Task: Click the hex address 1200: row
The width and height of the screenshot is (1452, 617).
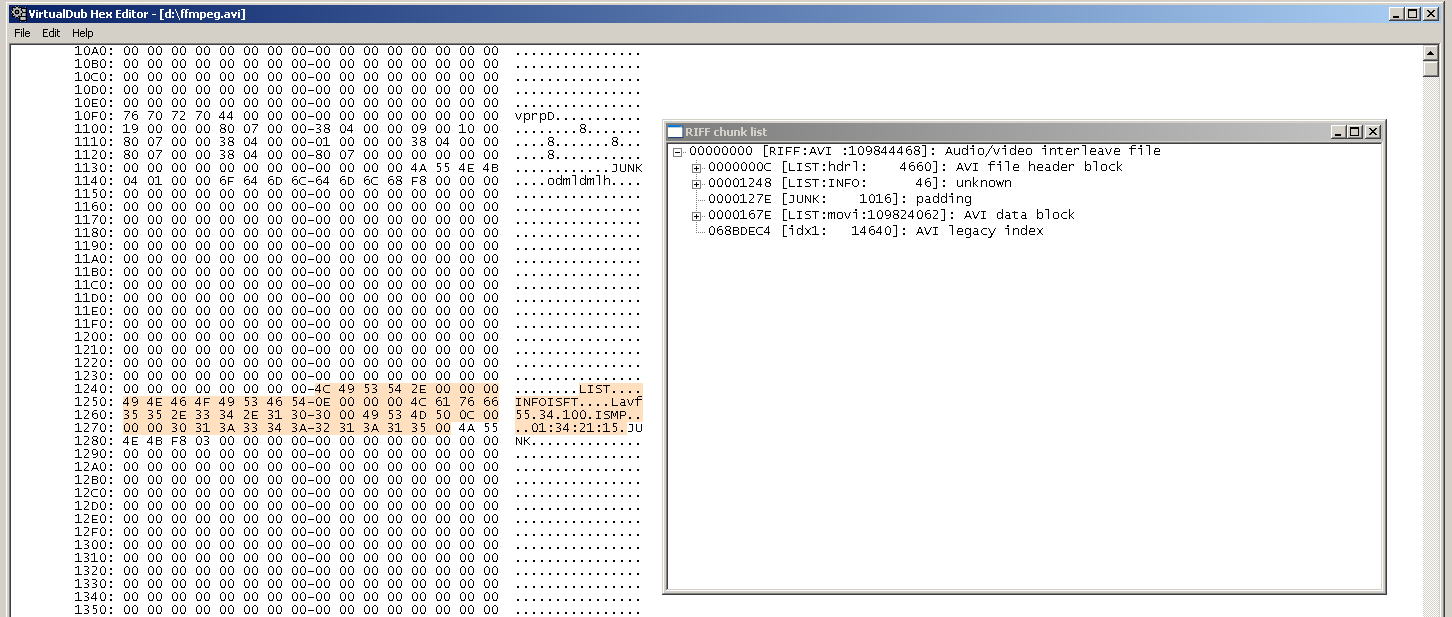Action: pos(357,337)
